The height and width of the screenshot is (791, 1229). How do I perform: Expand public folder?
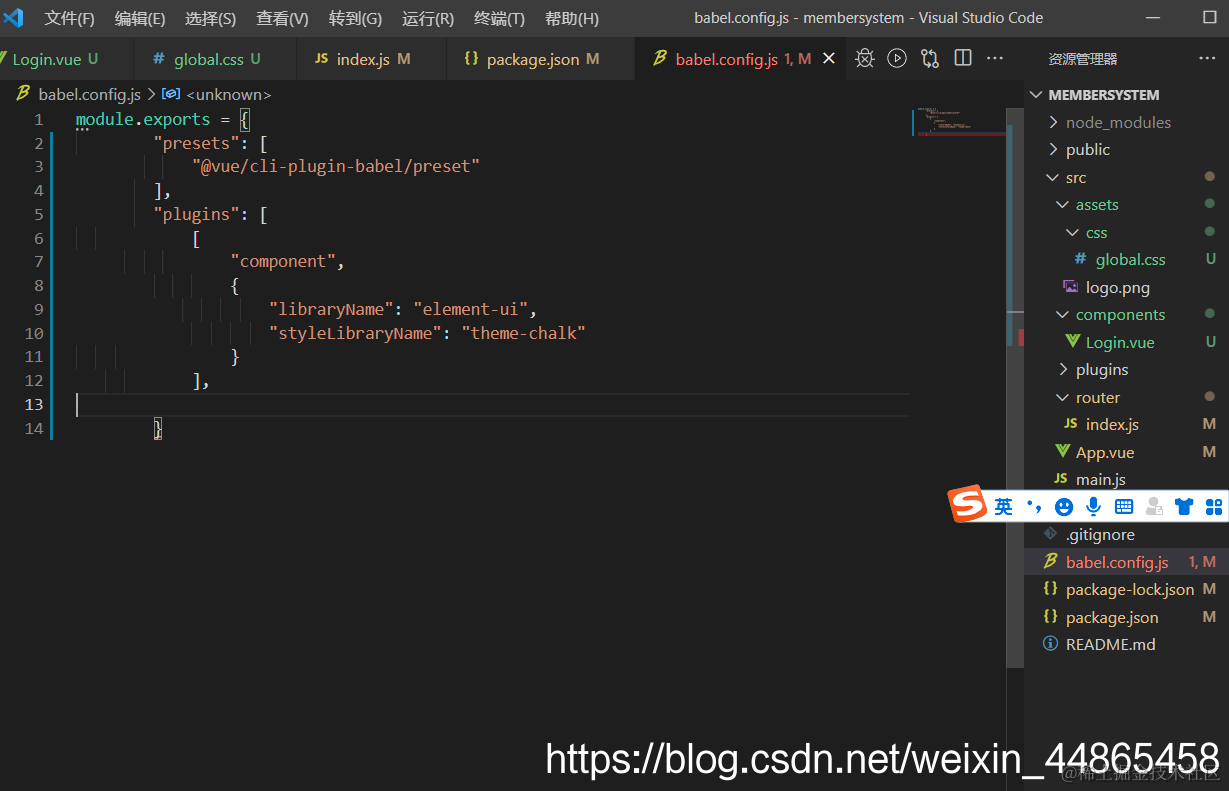click(1126, 149)
